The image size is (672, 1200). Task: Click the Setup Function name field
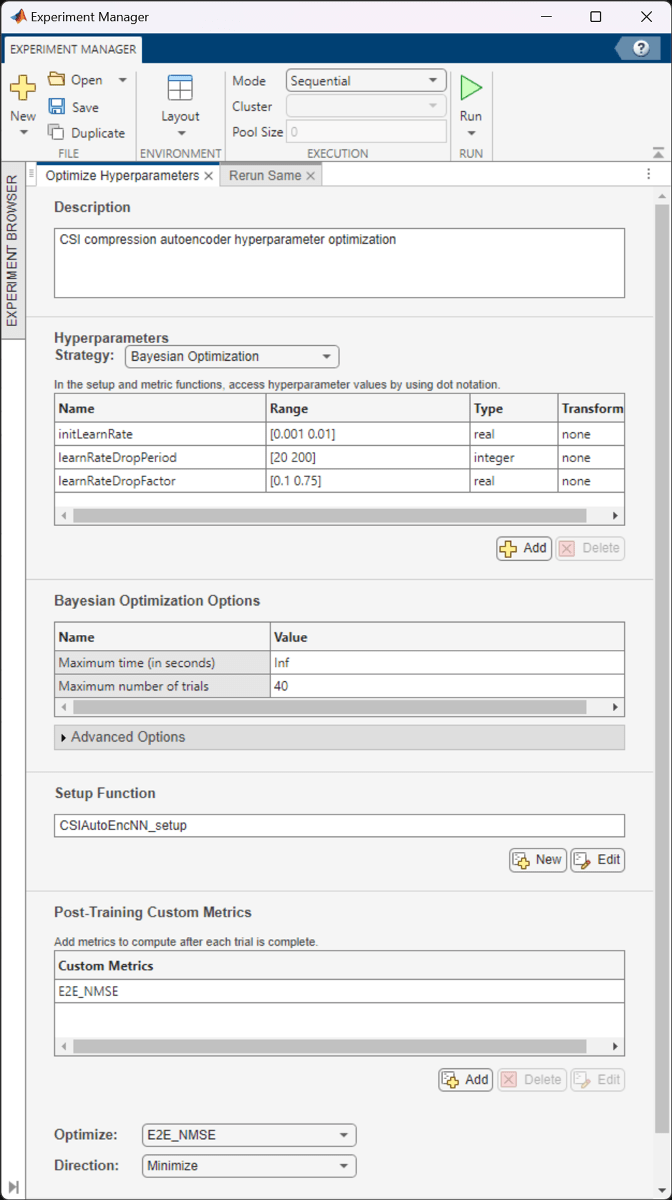coord(339,826)
